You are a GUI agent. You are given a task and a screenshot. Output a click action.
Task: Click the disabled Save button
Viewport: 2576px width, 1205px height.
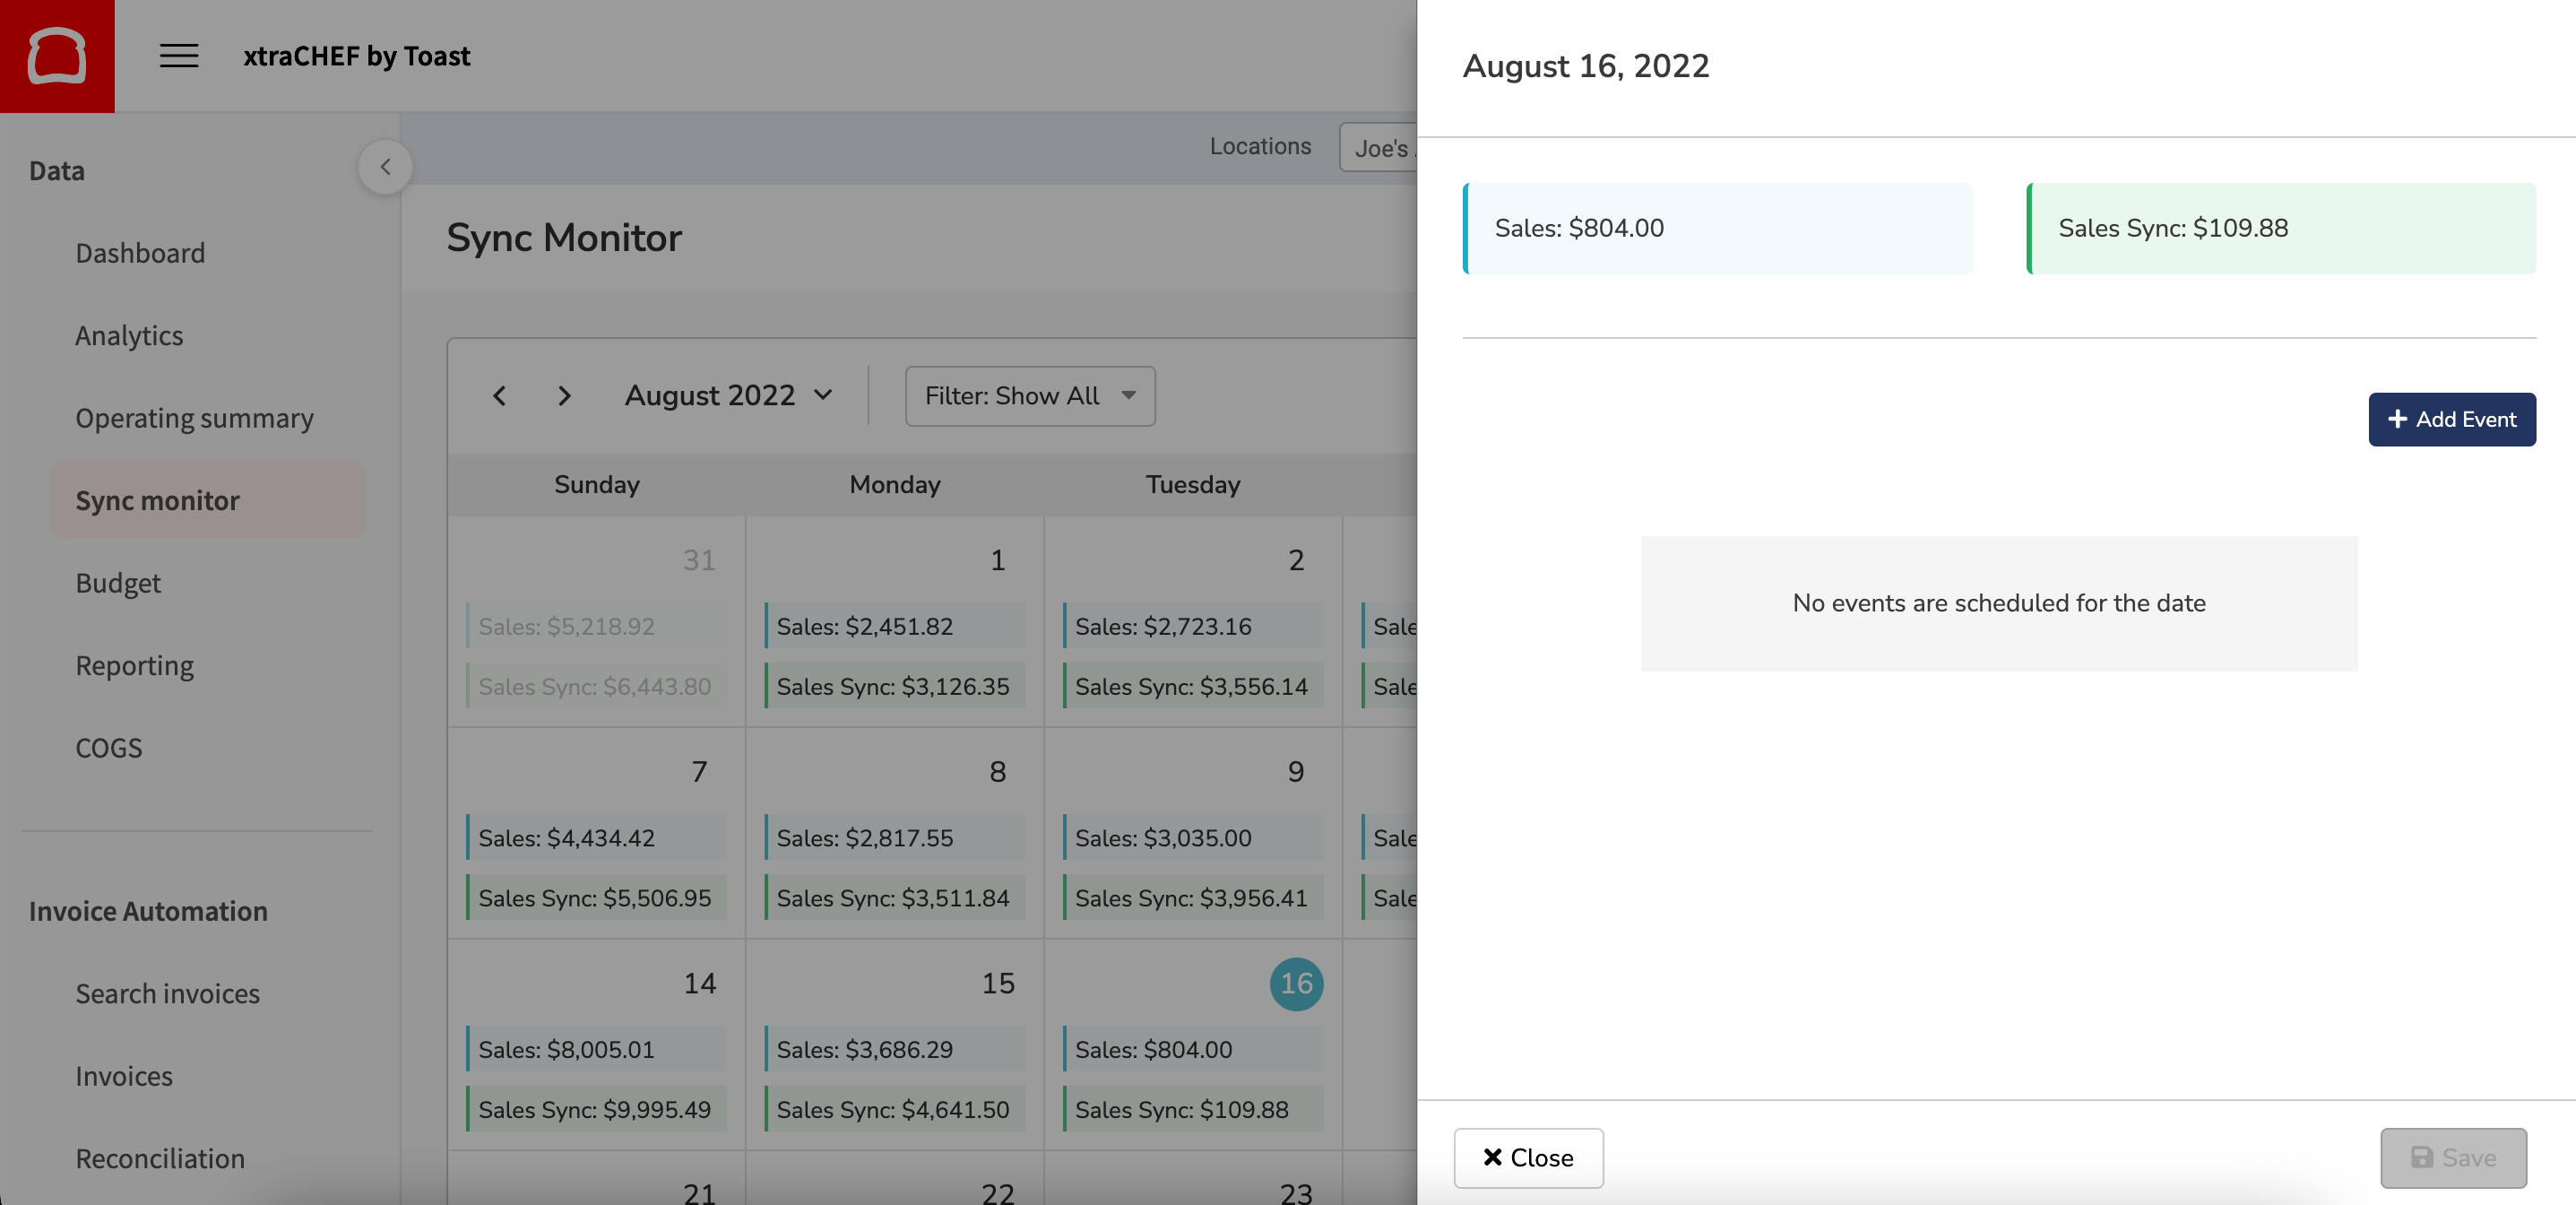click(x=2453, y=1157)
